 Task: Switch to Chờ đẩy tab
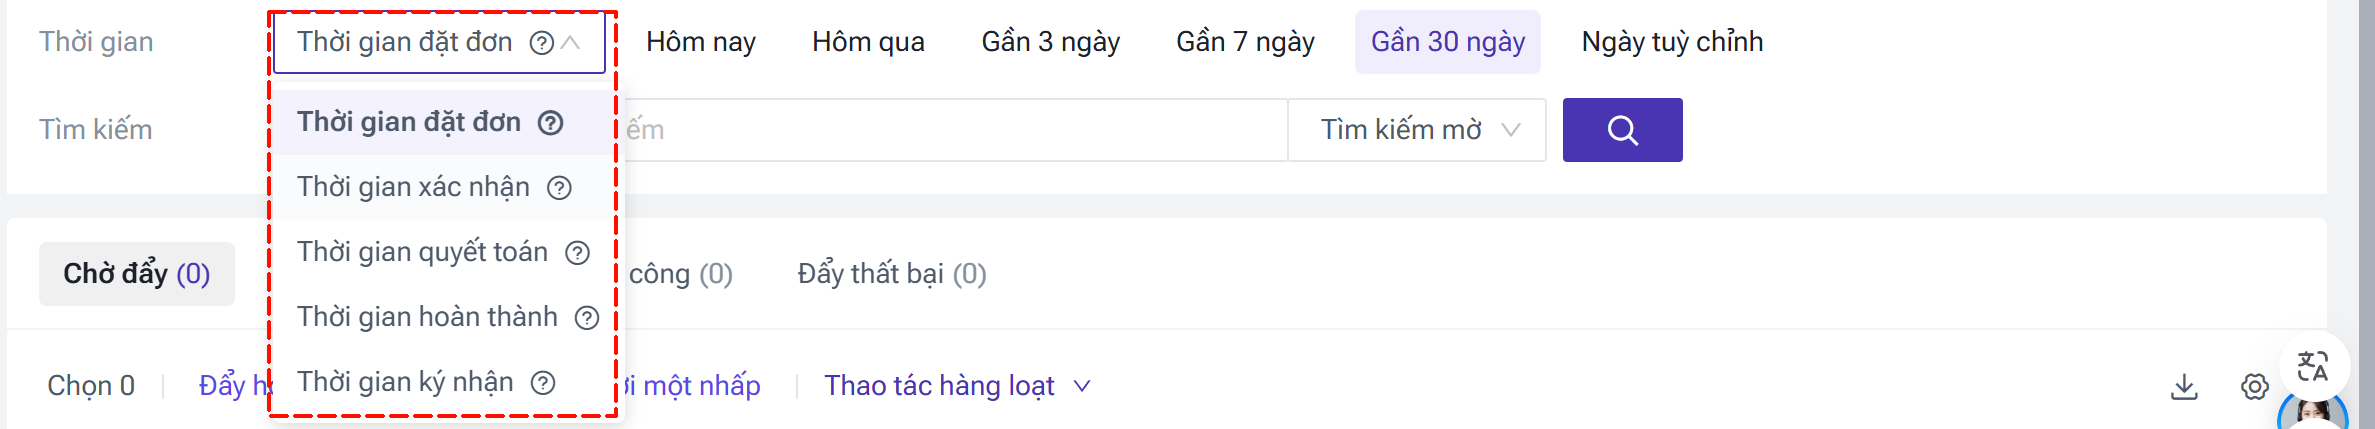(x=137, y=274)
